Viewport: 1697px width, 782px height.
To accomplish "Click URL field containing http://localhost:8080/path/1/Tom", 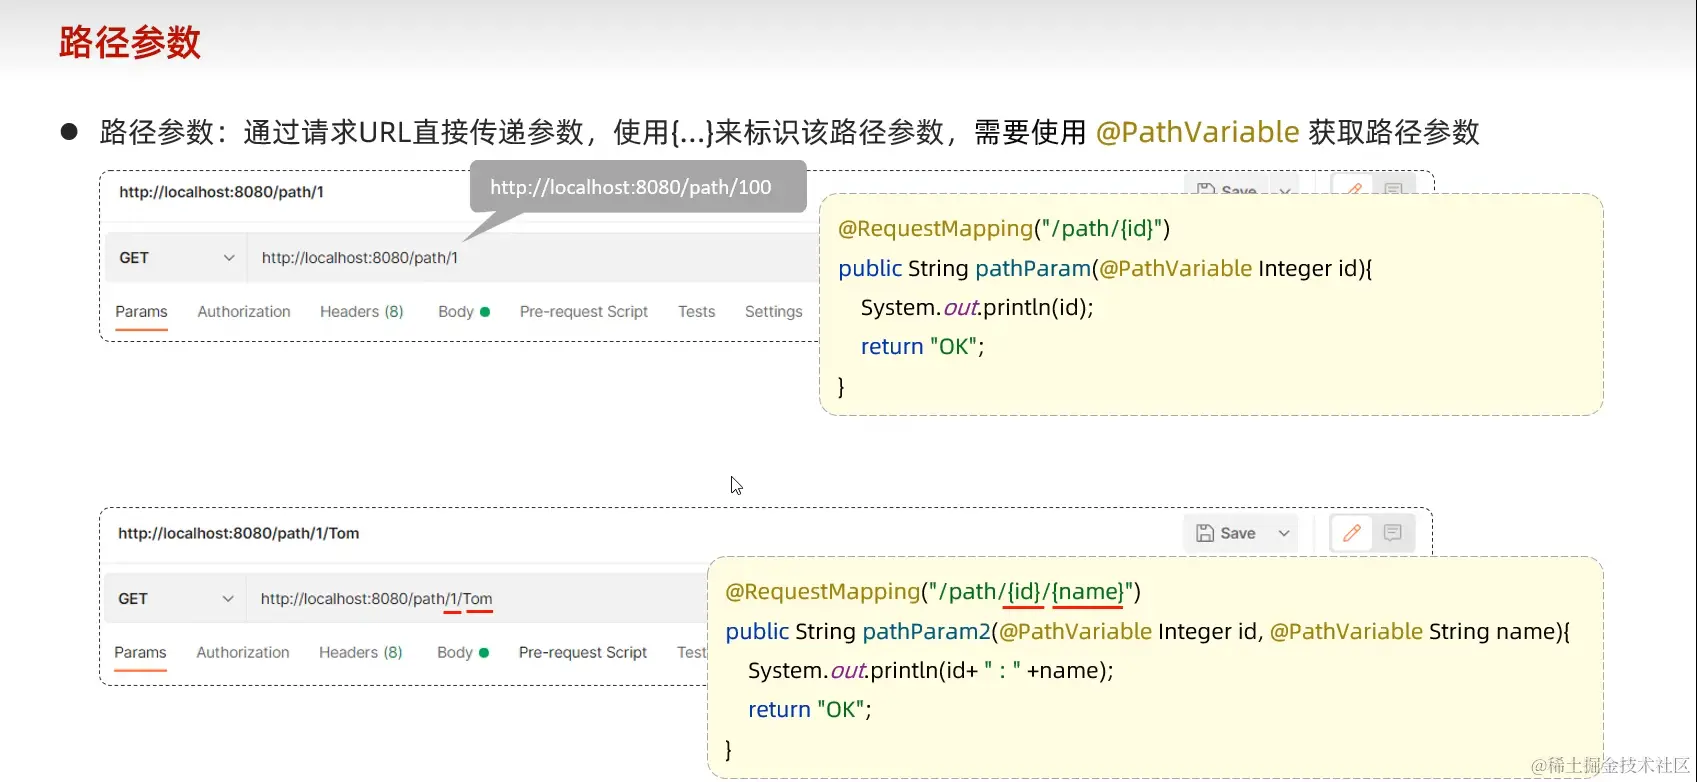I will (478, 599).
